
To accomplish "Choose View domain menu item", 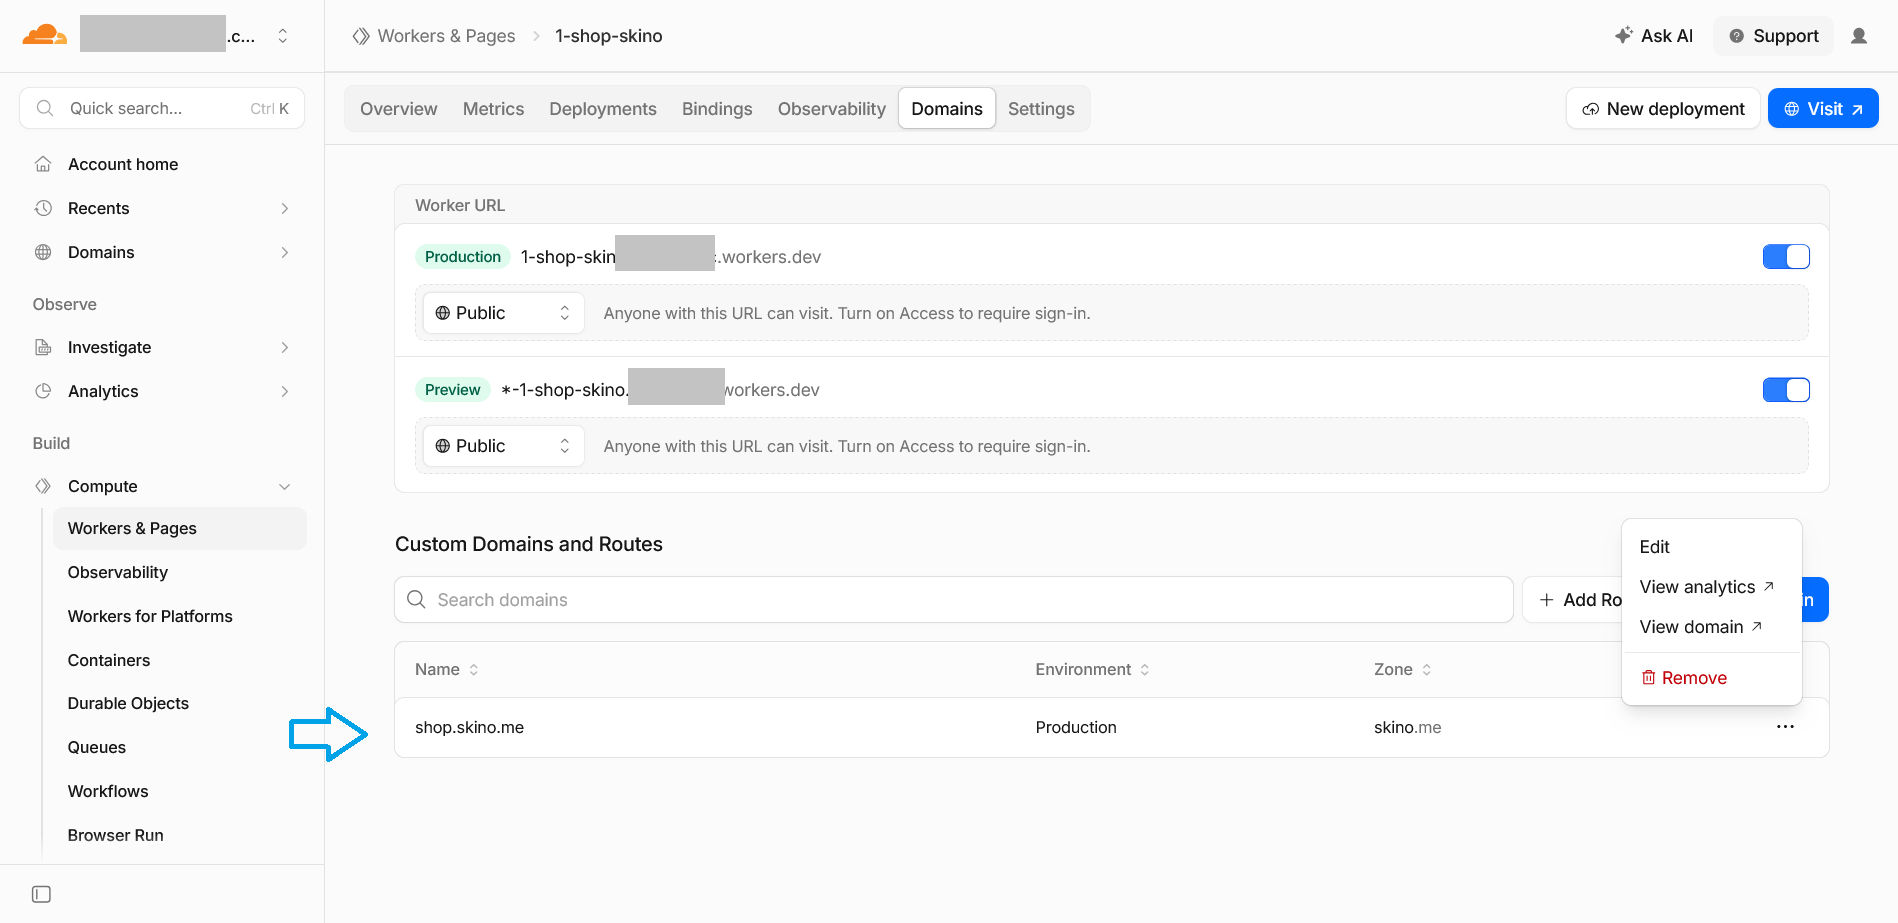I will pyautogui.click(x=1712, y=627).
